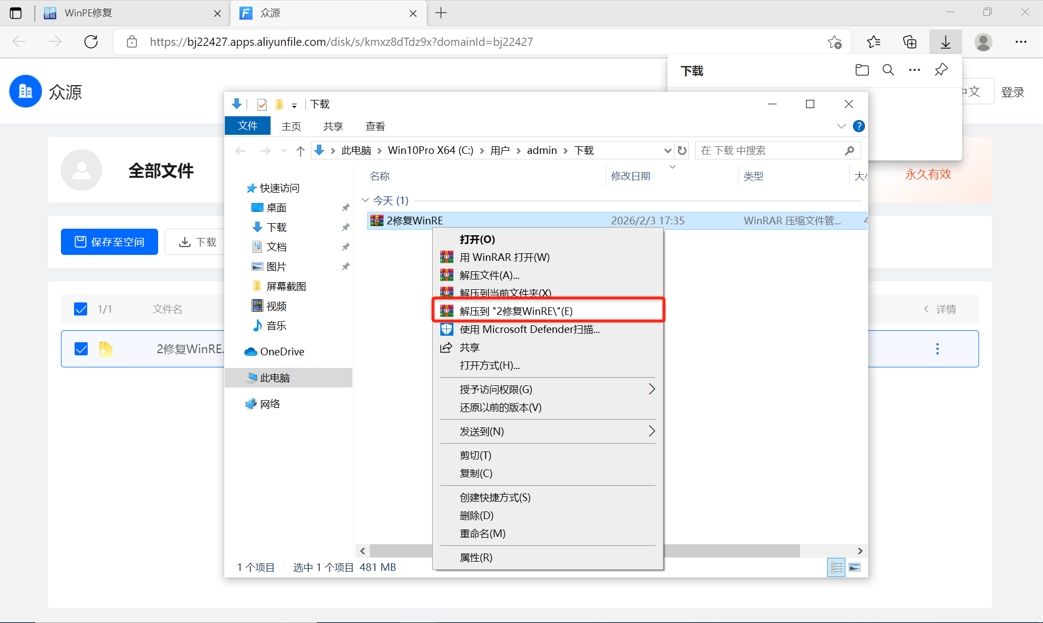Click the 保存至空间 button
Image resolution: width=1043 pixels, height=623 pixels.
coord(109,242)
